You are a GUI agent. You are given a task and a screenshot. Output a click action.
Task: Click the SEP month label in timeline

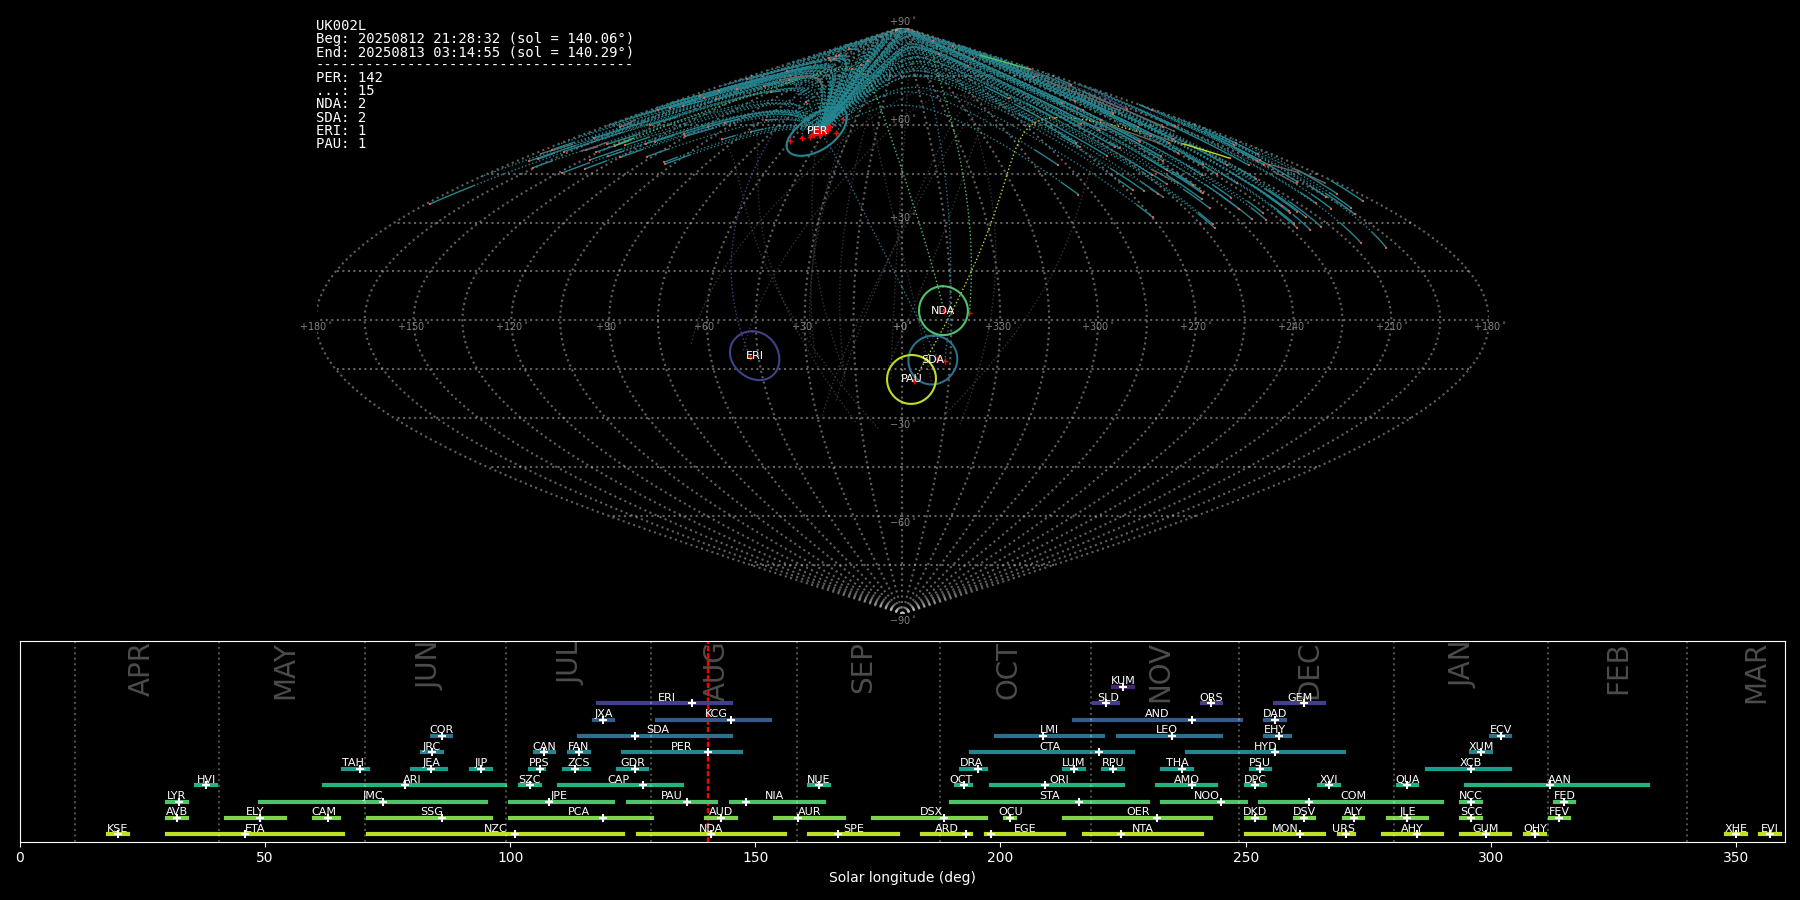pos(862,669)
